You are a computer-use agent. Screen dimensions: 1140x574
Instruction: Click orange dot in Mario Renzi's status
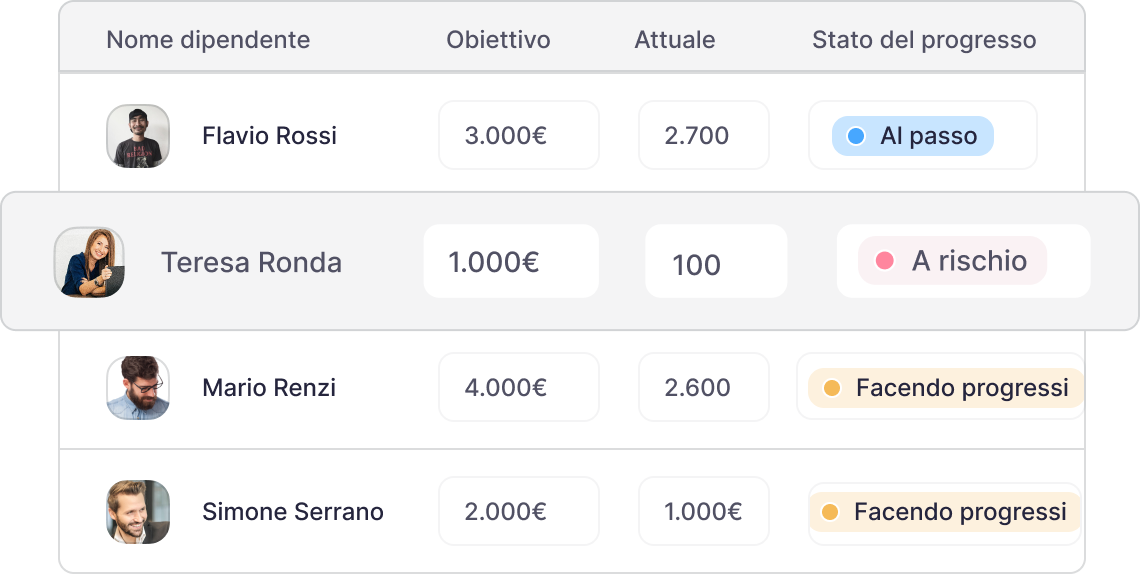pos(831,388)
